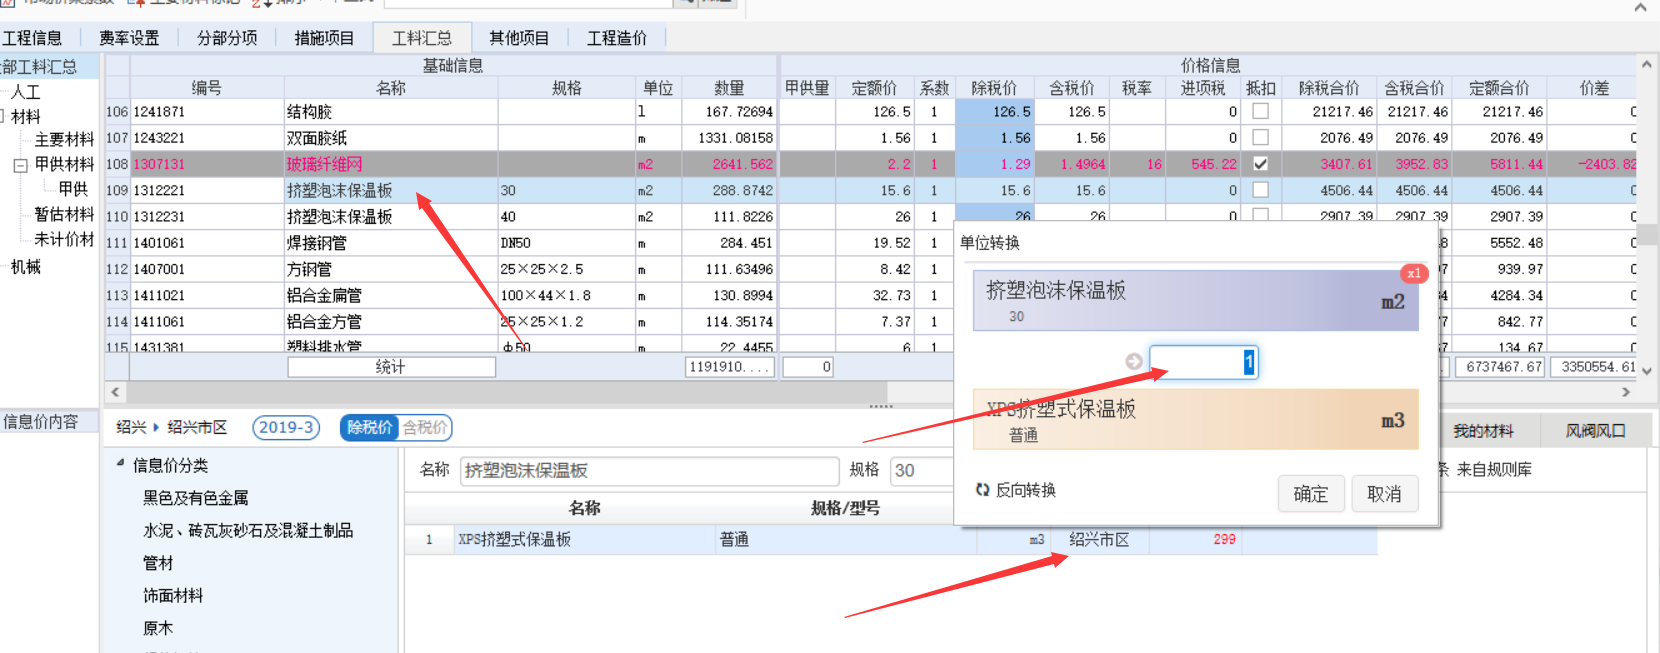
Task: Open 原木 category
Action: coord(158,628)
